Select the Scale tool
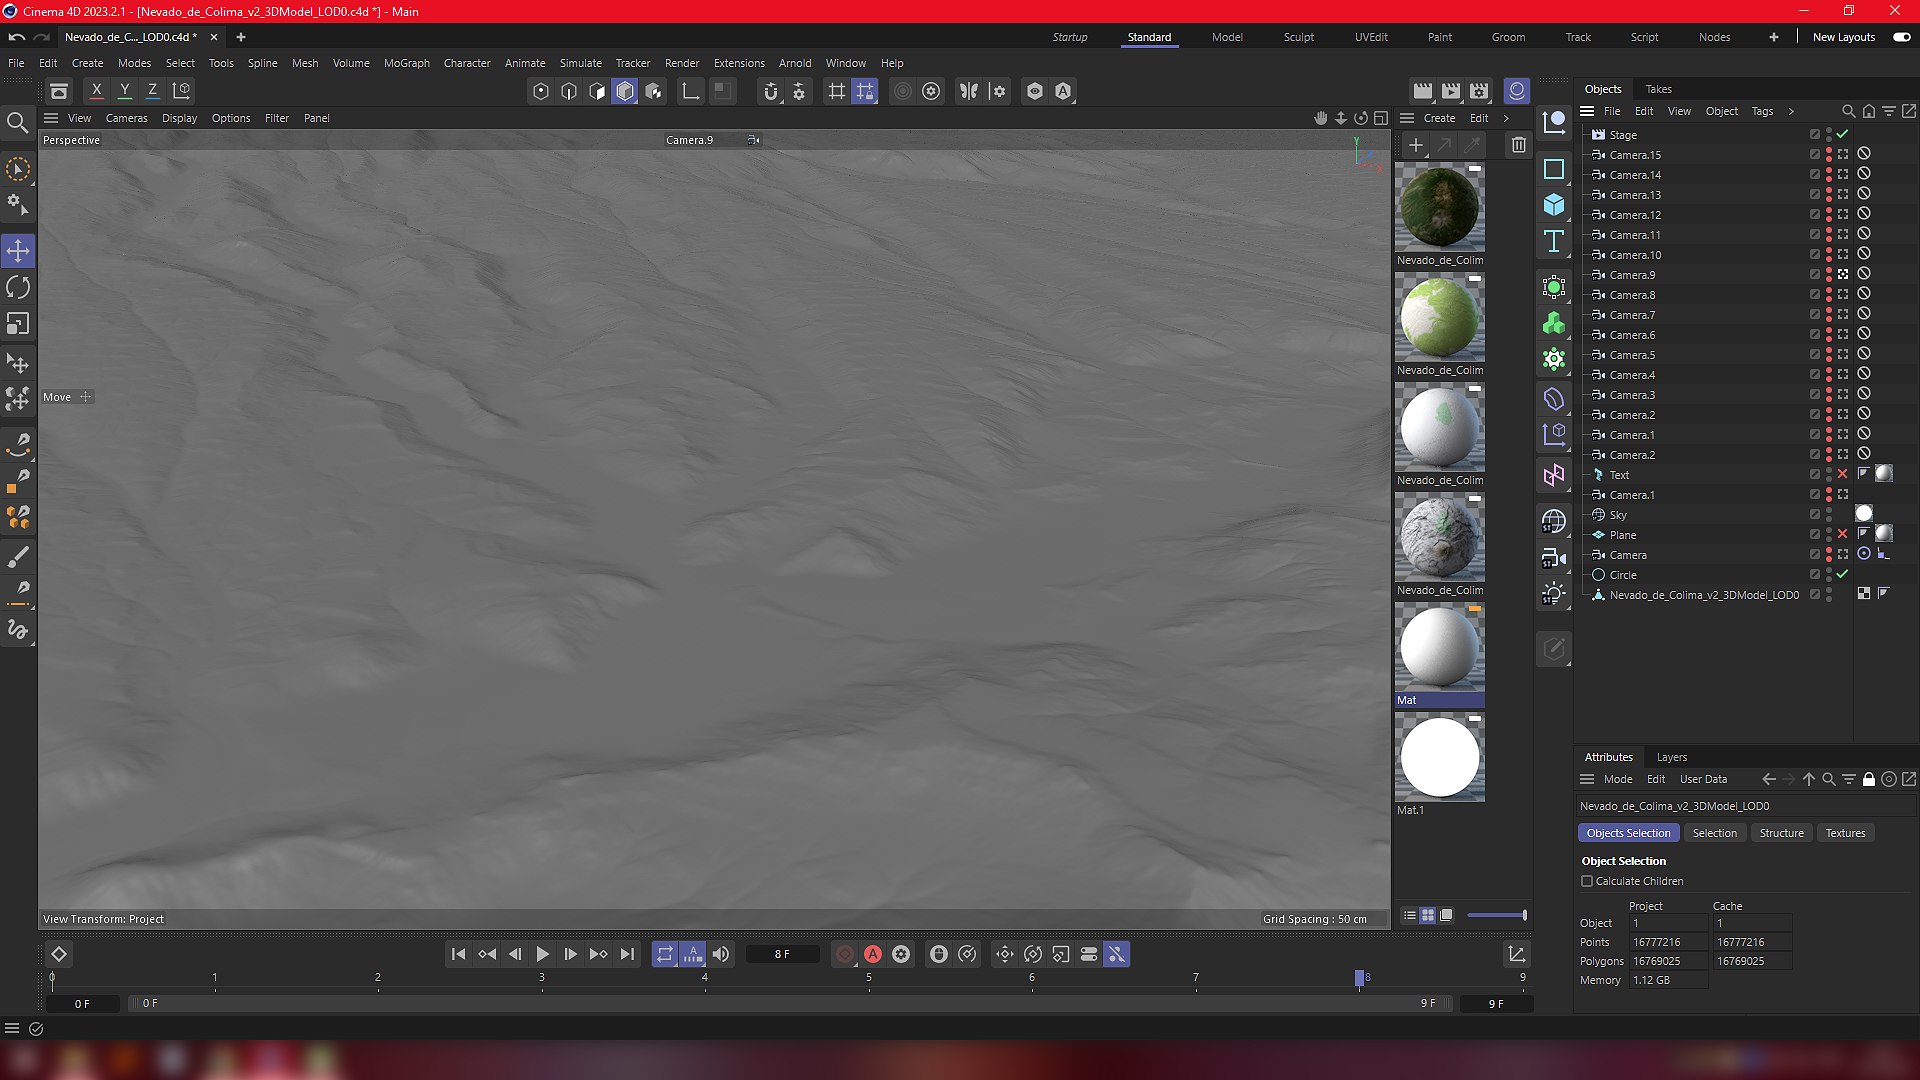The image size is (1920, 1080). point(18,324)
